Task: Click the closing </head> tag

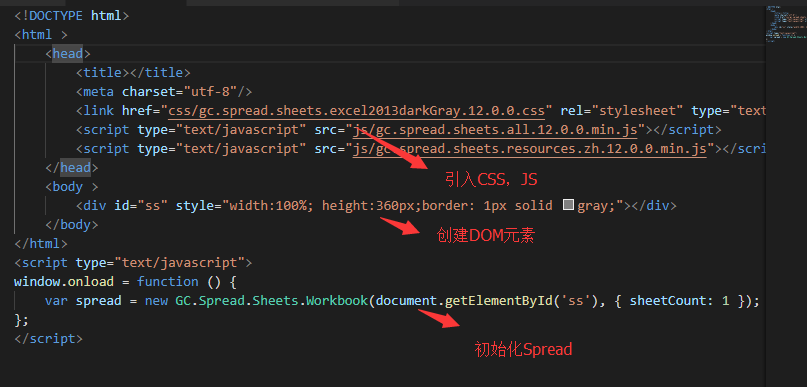Action: 72,168
